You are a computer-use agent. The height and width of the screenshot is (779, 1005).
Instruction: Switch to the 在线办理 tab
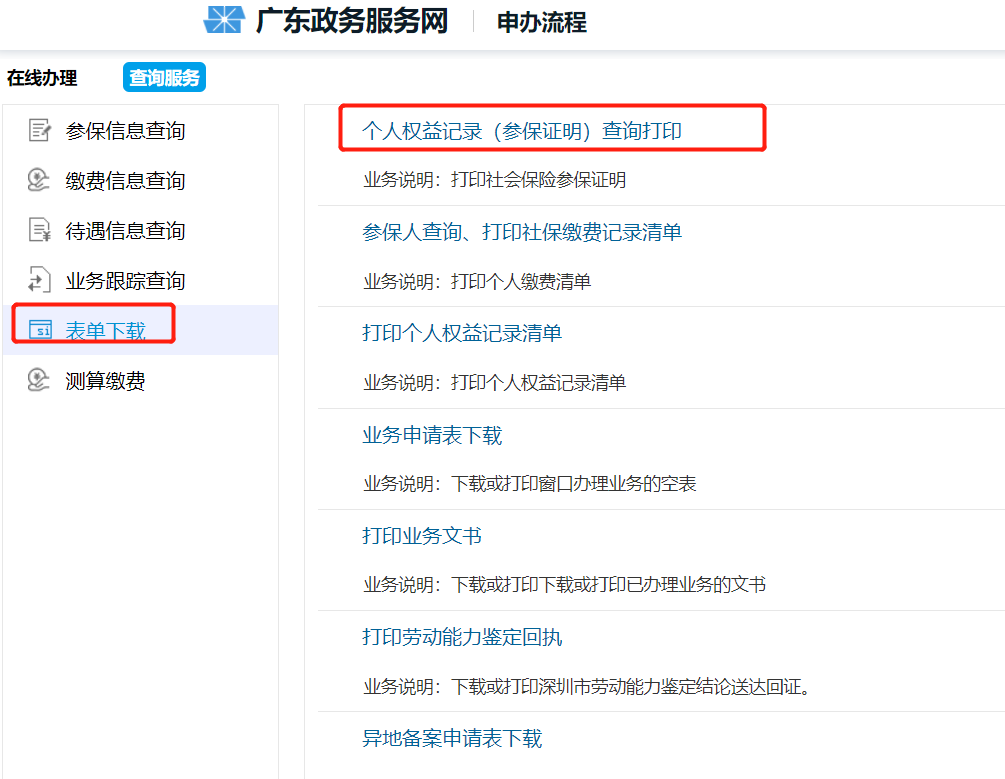point(42,78)
